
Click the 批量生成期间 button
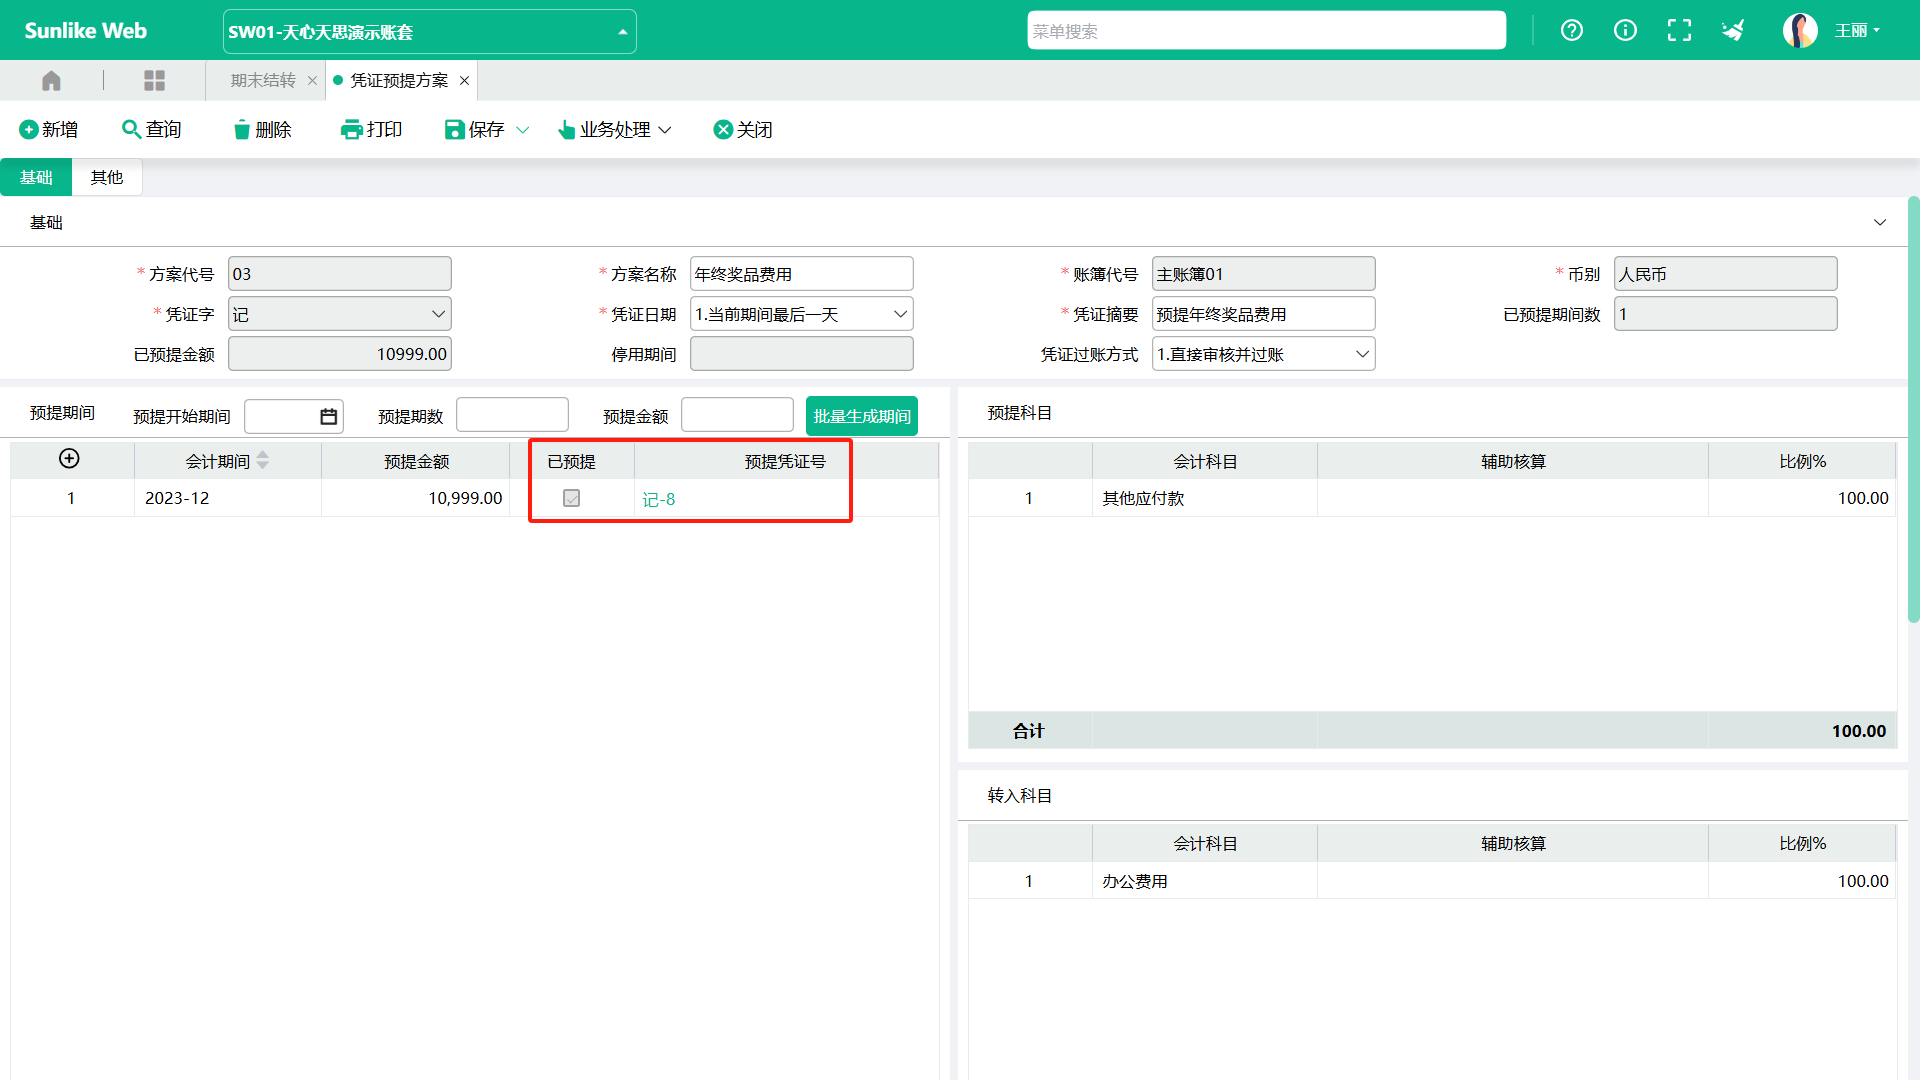click(x=861, y=416)
